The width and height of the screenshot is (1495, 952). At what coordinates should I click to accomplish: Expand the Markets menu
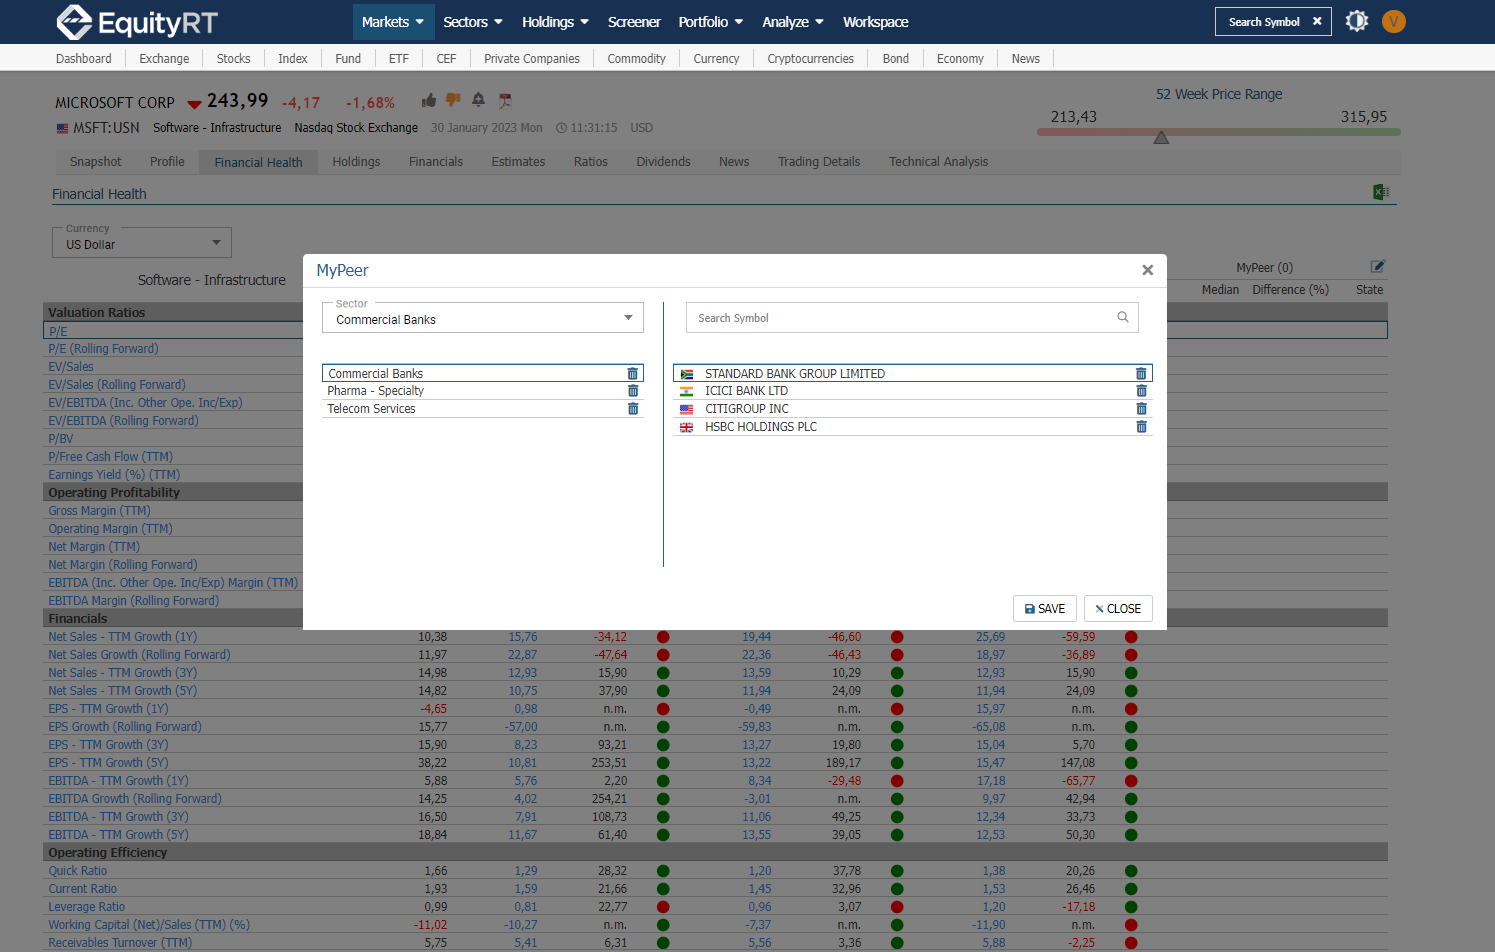[393, 22]
